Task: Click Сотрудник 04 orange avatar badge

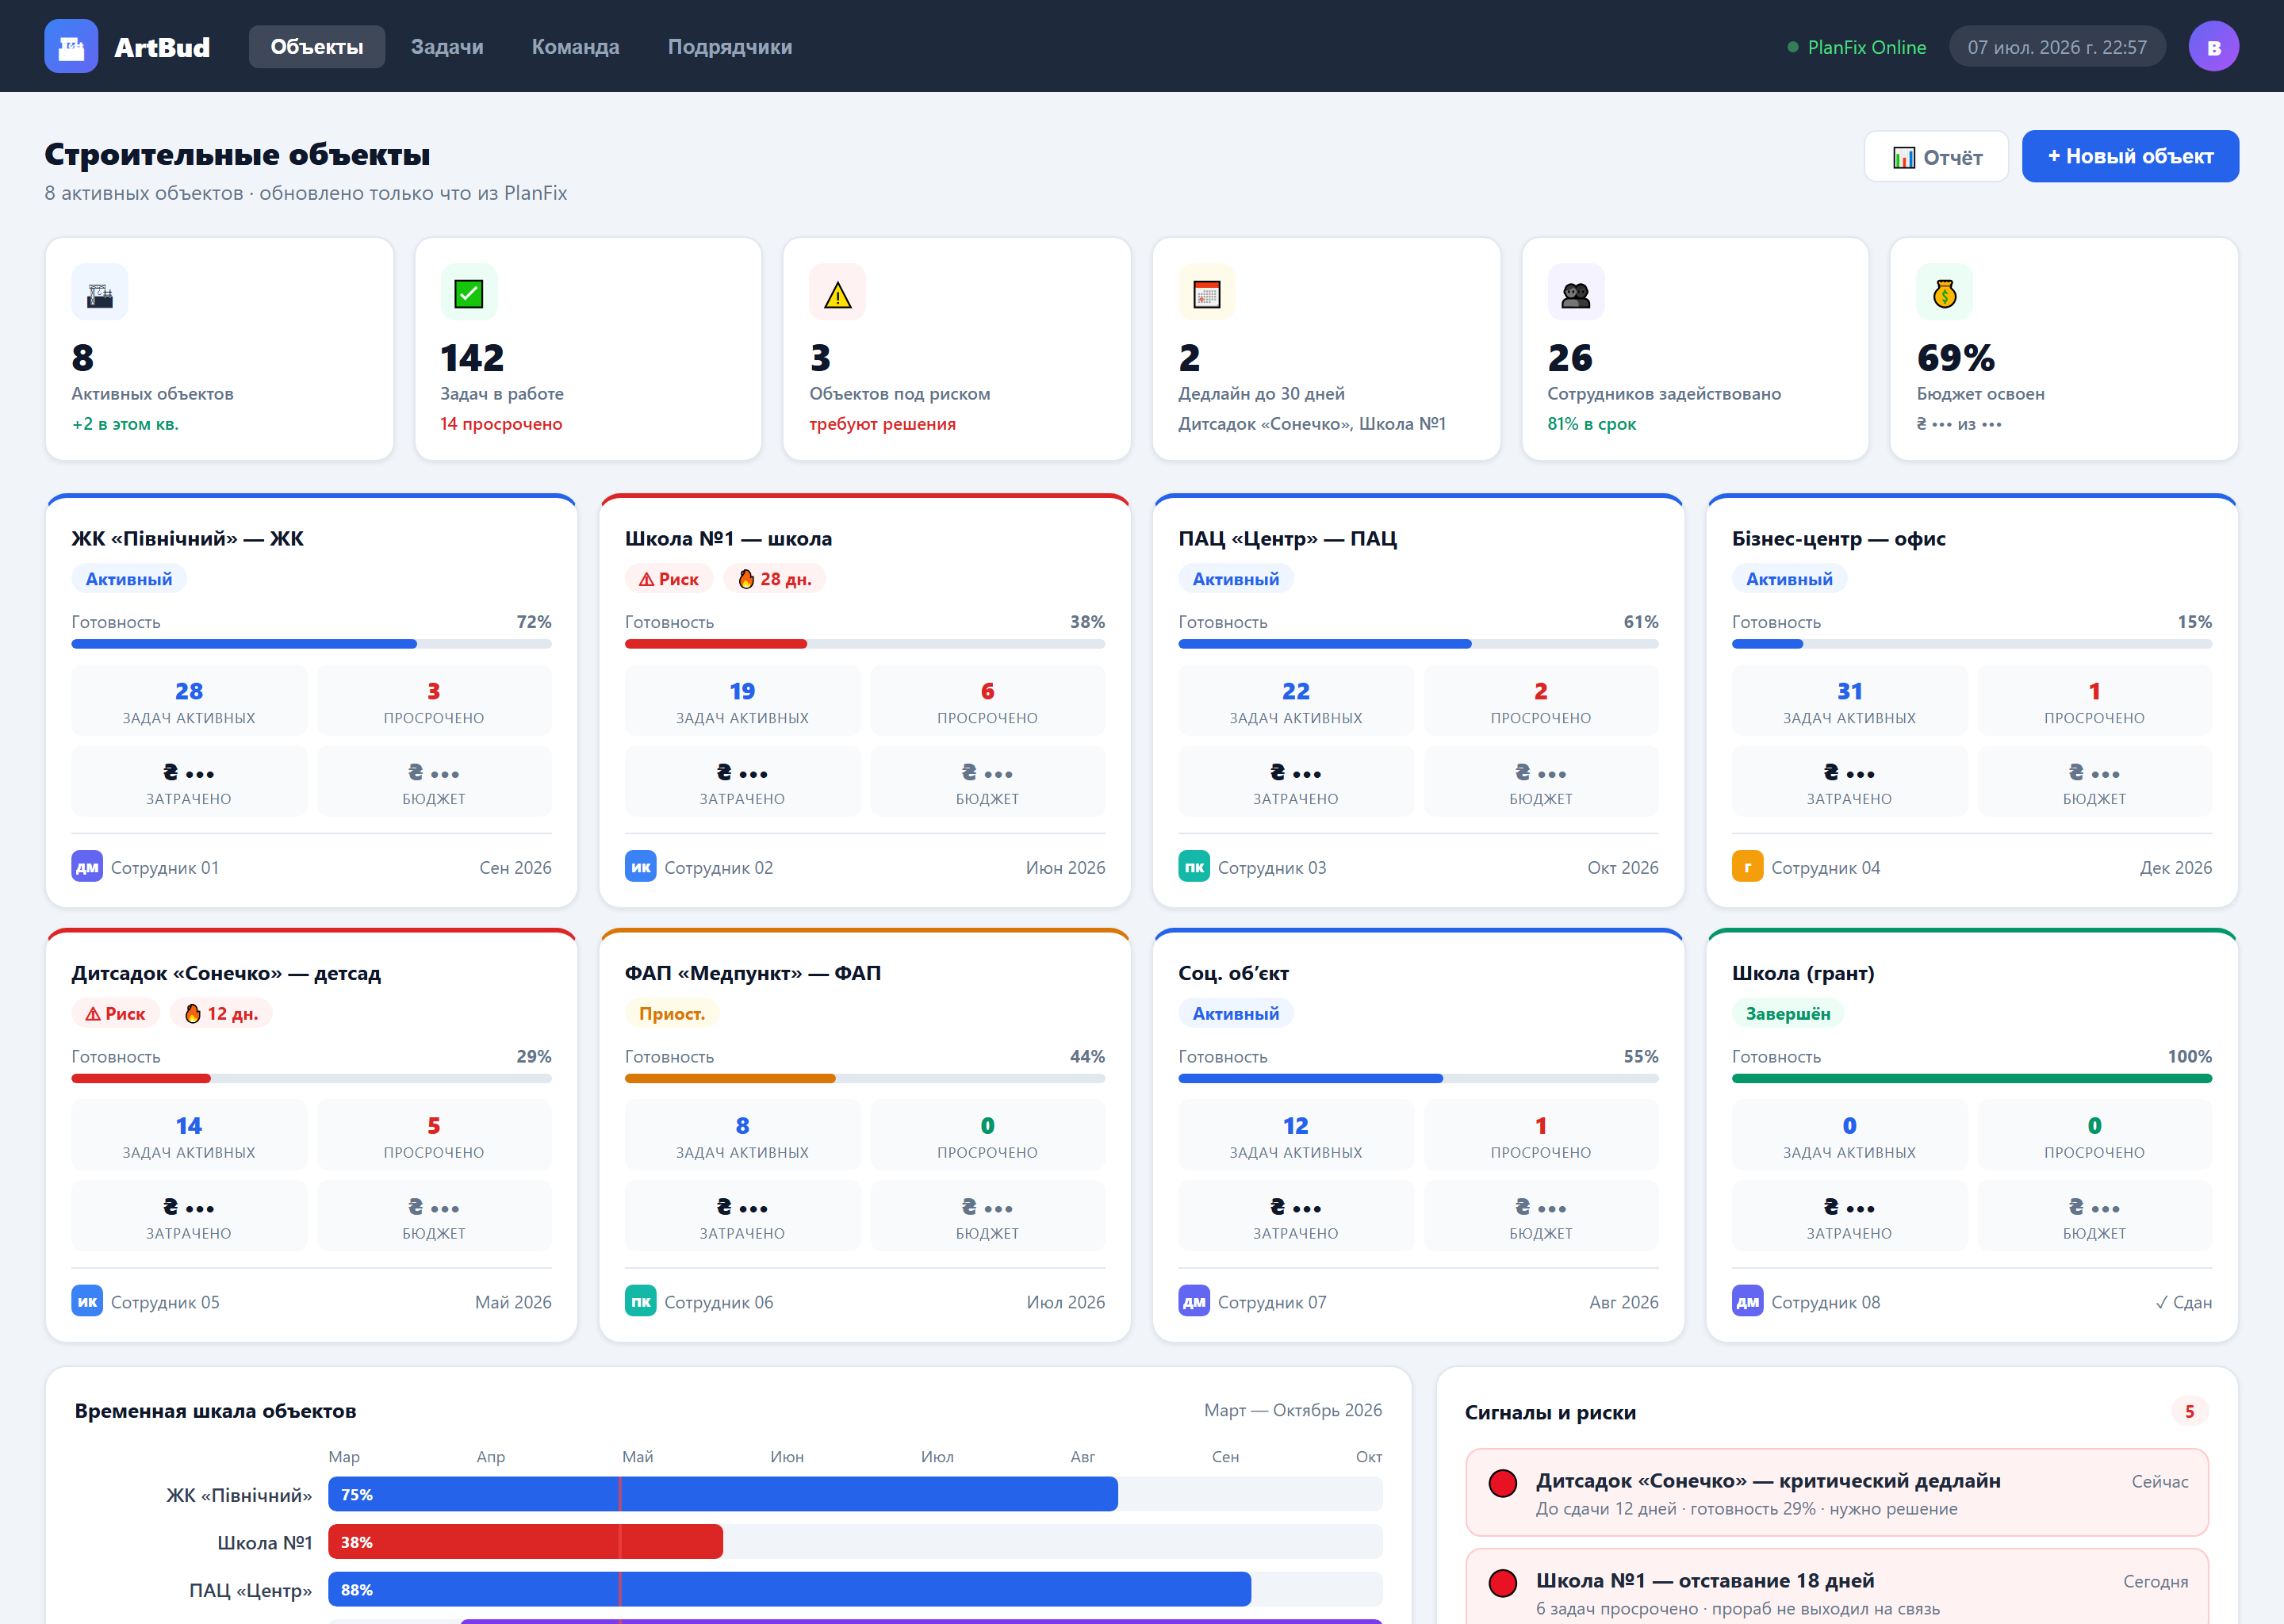Action: tap(1747, 867)
